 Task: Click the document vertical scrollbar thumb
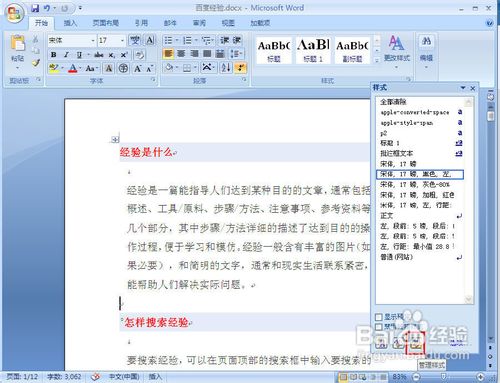pos(490,116)
